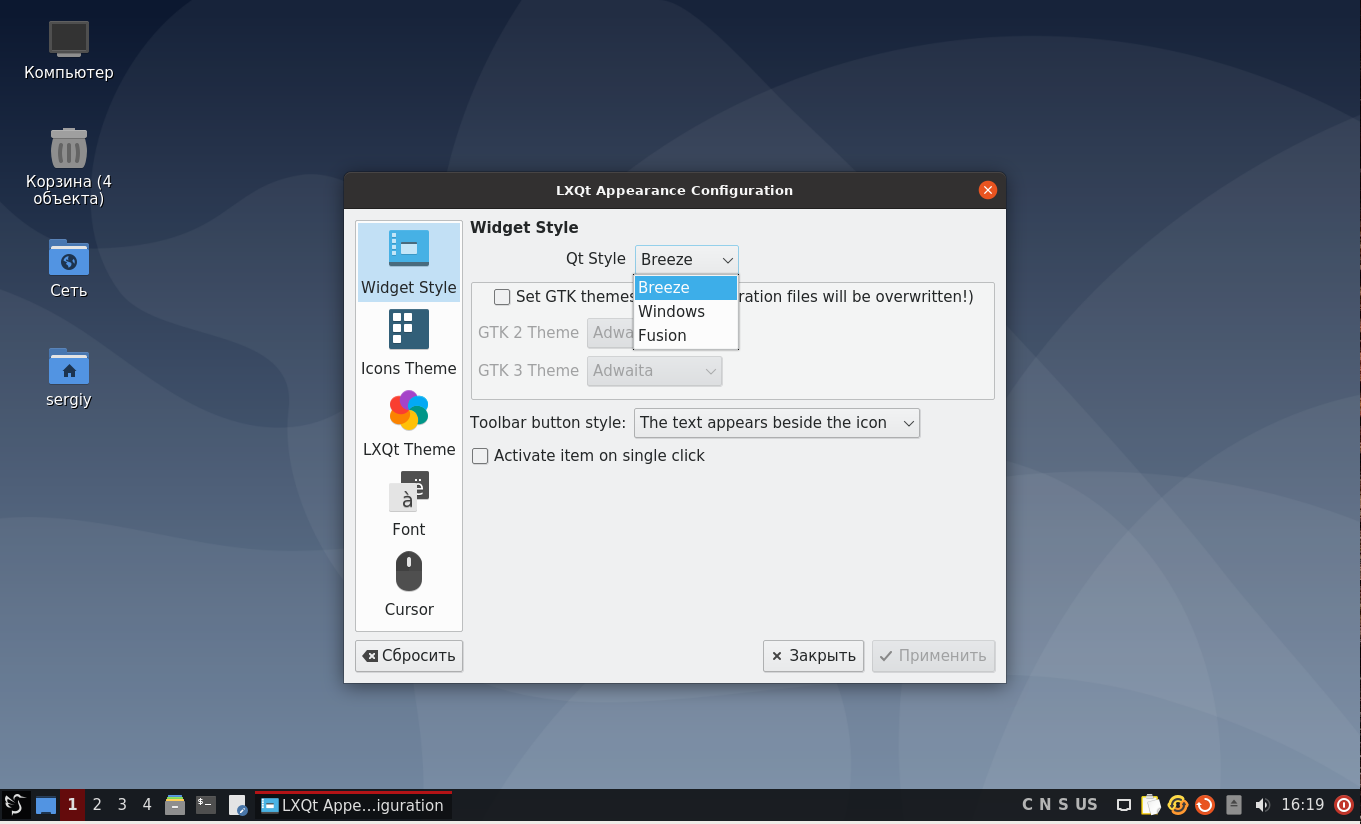Screen dimensions: 1361x824
Task: Click the show desktop taskbar icon
Action: 45,805
